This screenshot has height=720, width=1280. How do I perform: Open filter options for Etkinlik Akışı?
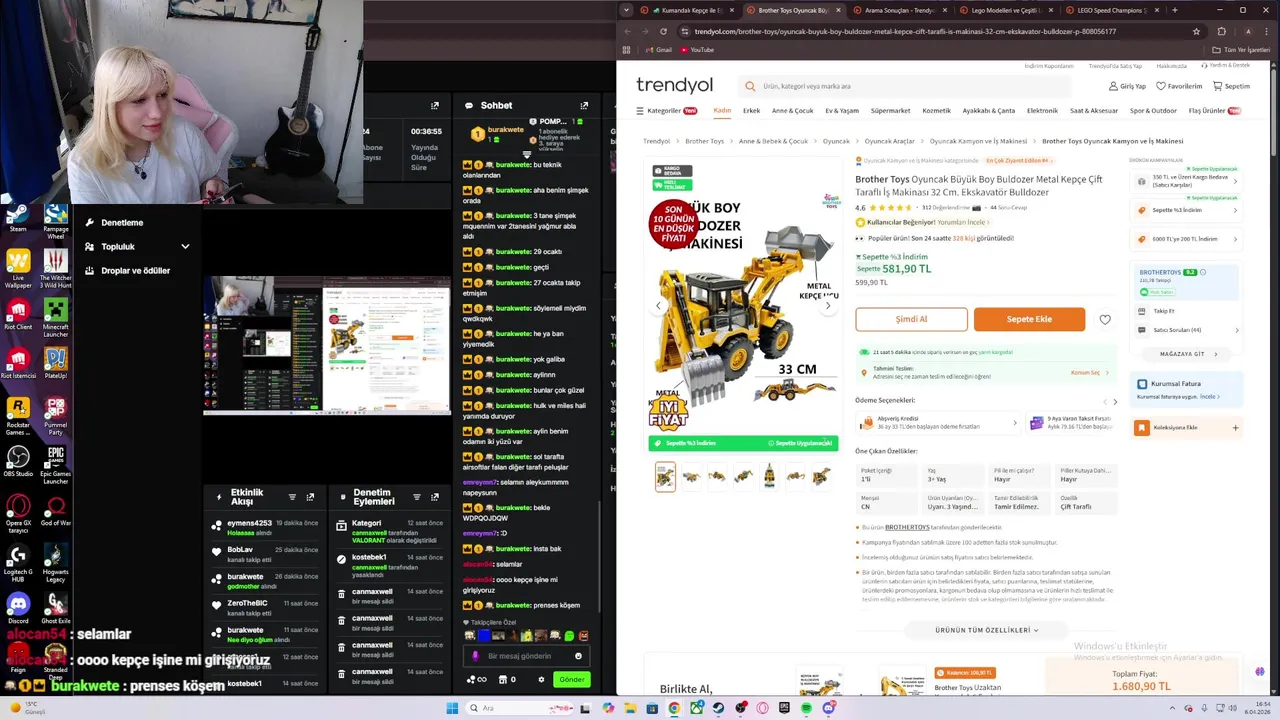coord(292,497)
